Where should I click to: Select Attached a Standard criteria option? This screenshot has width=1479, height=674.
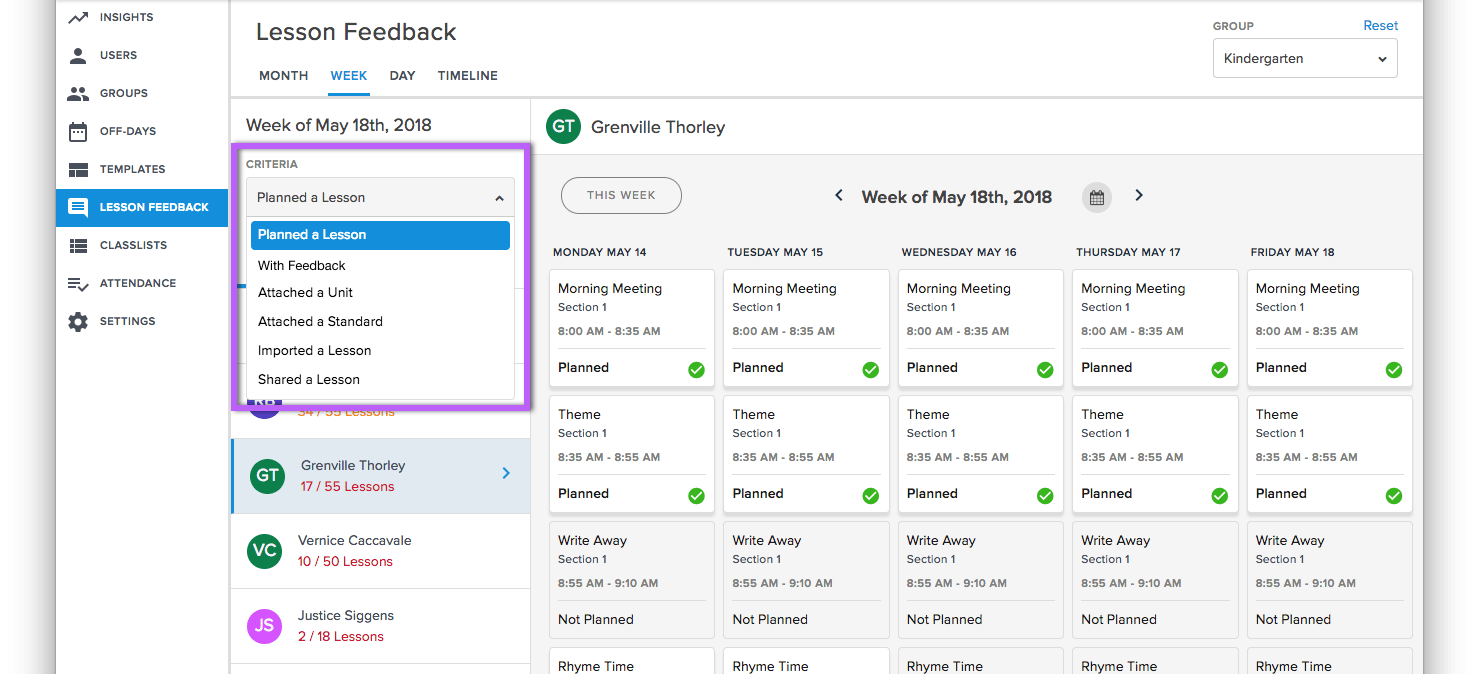pyautogui.click(x=380, y=322)
